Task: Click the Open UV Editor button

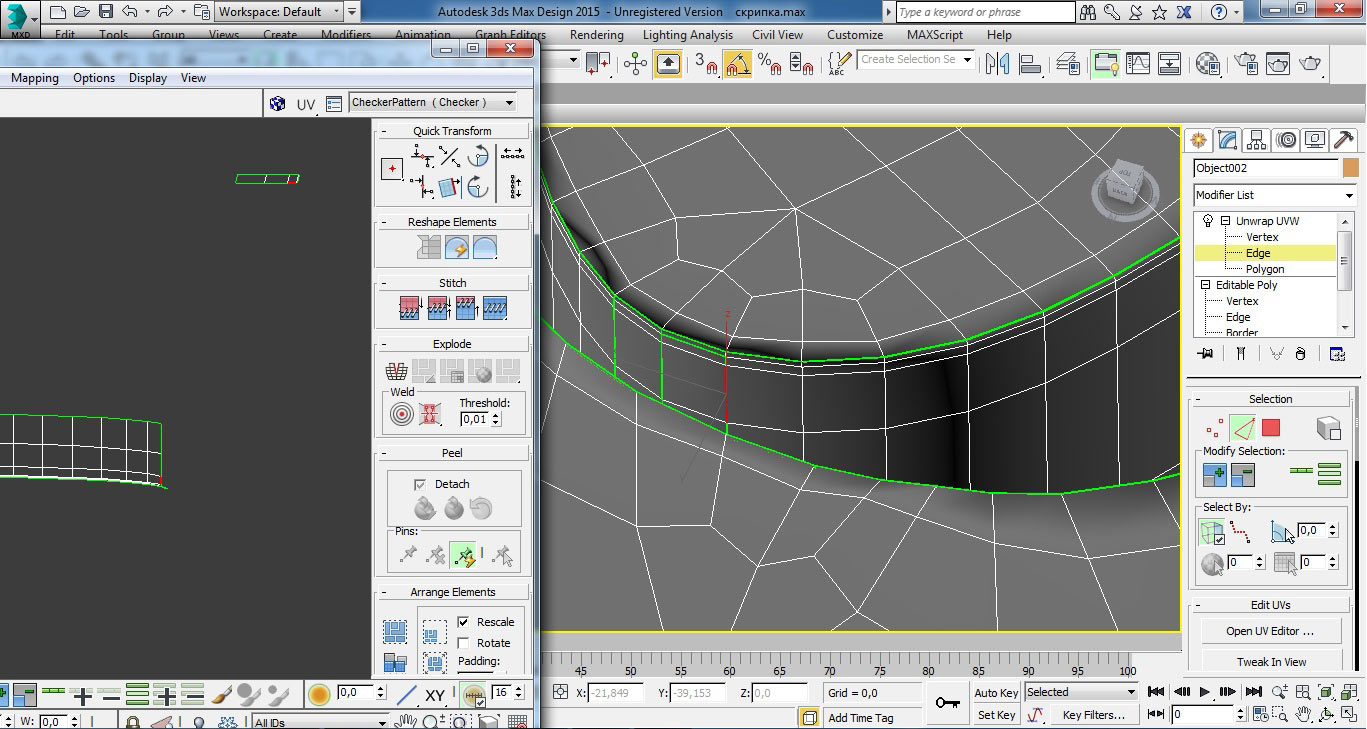Action: click(x=1270, y=631)
